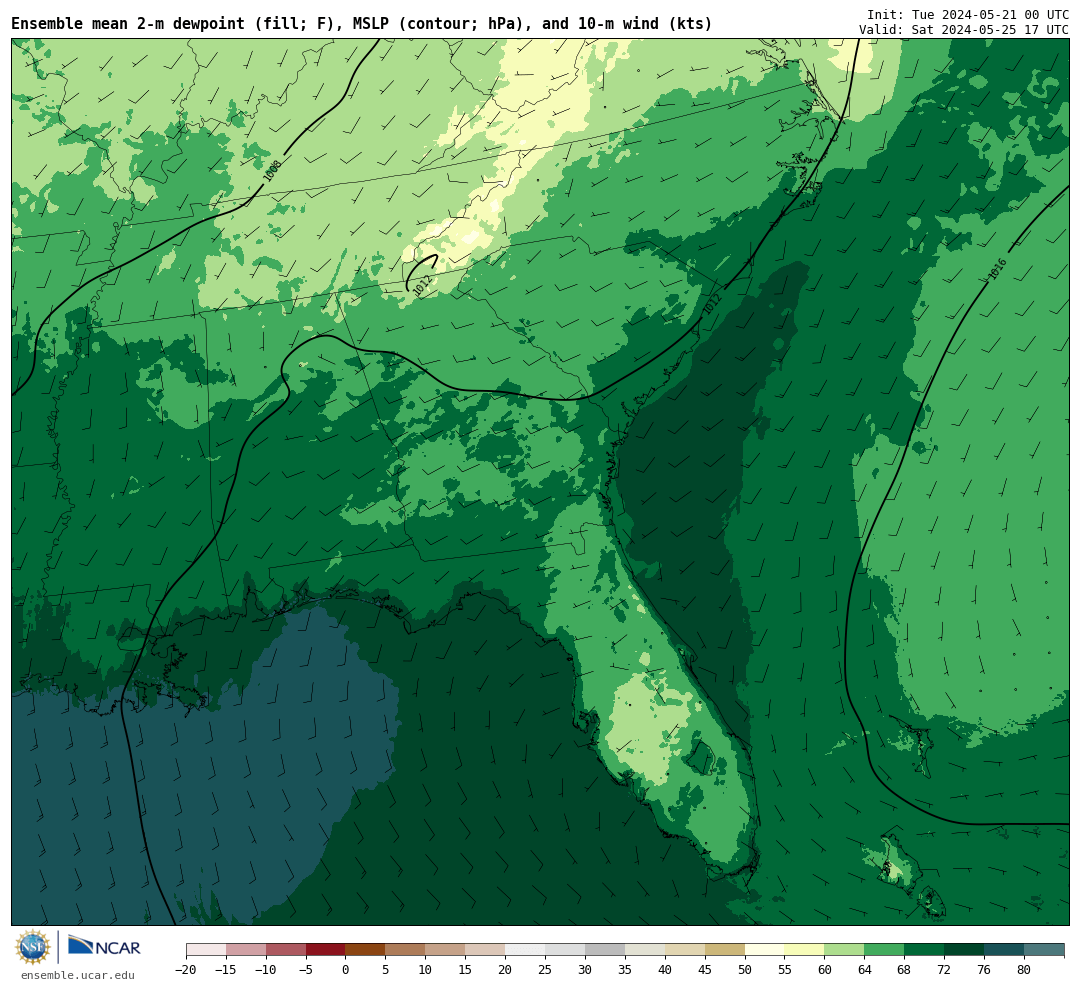Pick the colorbar swatch between 10 and 15
The width and height of the screenshot is (1080, 988).
[x=446, y=950]
